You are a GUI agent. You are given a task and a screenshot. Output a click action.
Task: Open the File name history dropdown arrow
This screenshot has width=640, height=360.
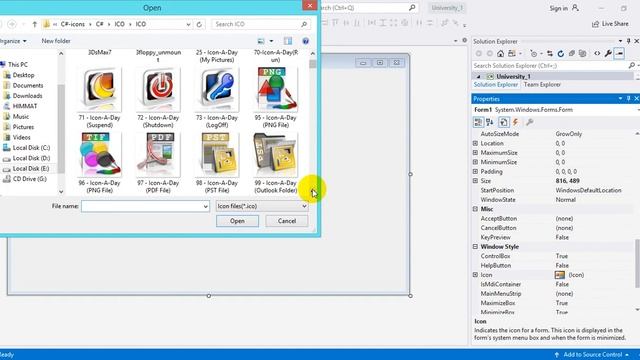(206, 207)
